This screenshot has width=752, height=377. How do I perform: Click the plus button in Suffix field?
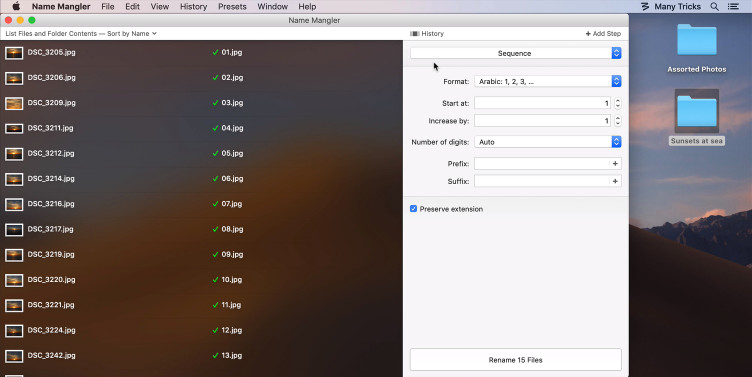(615, 181)
